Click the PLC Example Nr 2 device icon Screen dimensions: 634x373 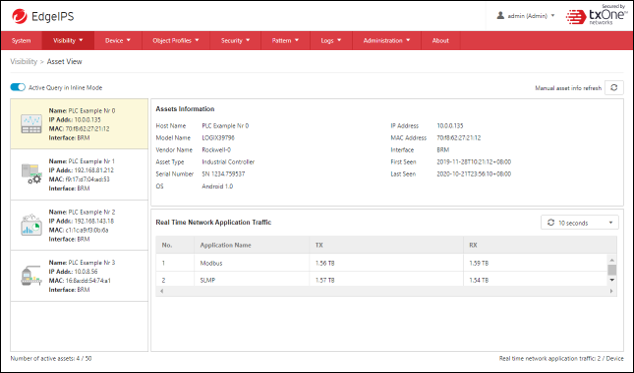click(31, 225)
